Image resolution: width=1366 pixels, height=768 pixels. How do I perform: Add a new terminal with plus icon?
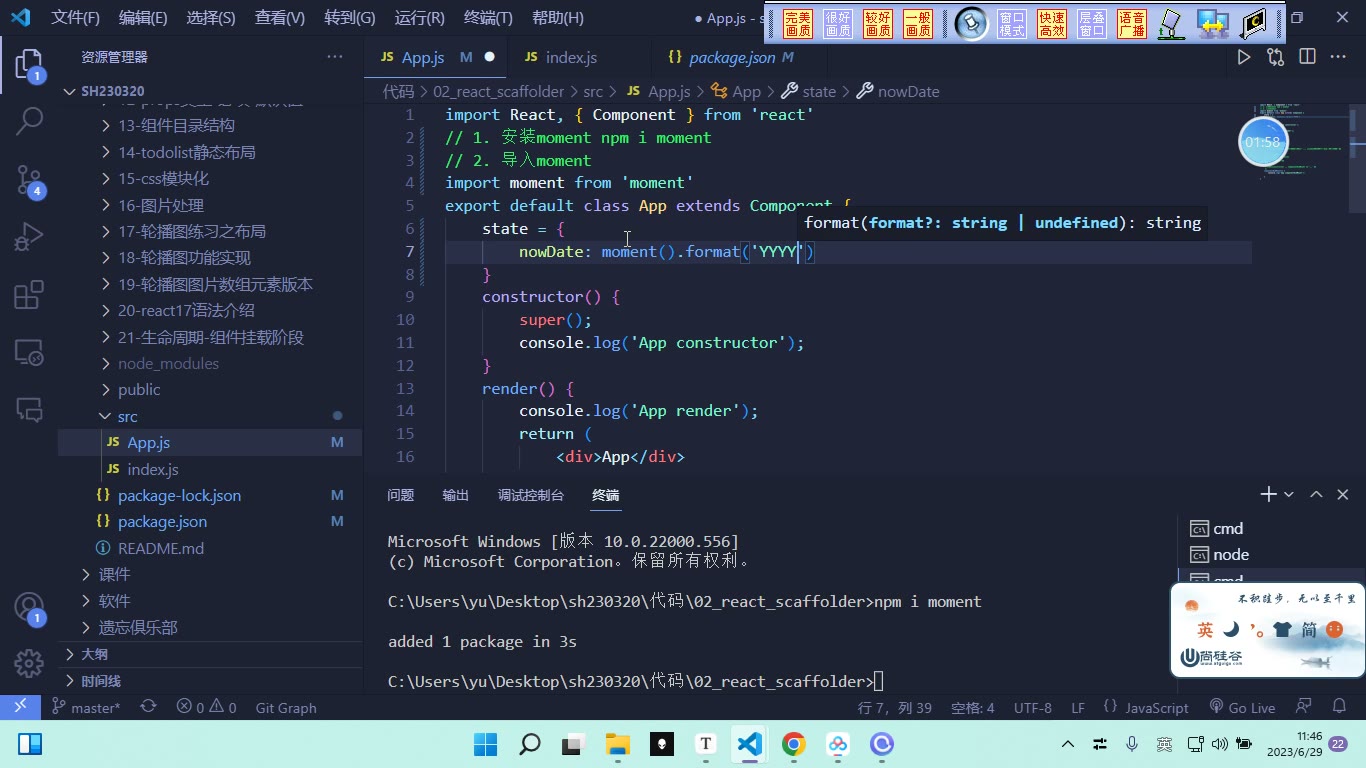pyautogui.click(x=1267, y=494)
